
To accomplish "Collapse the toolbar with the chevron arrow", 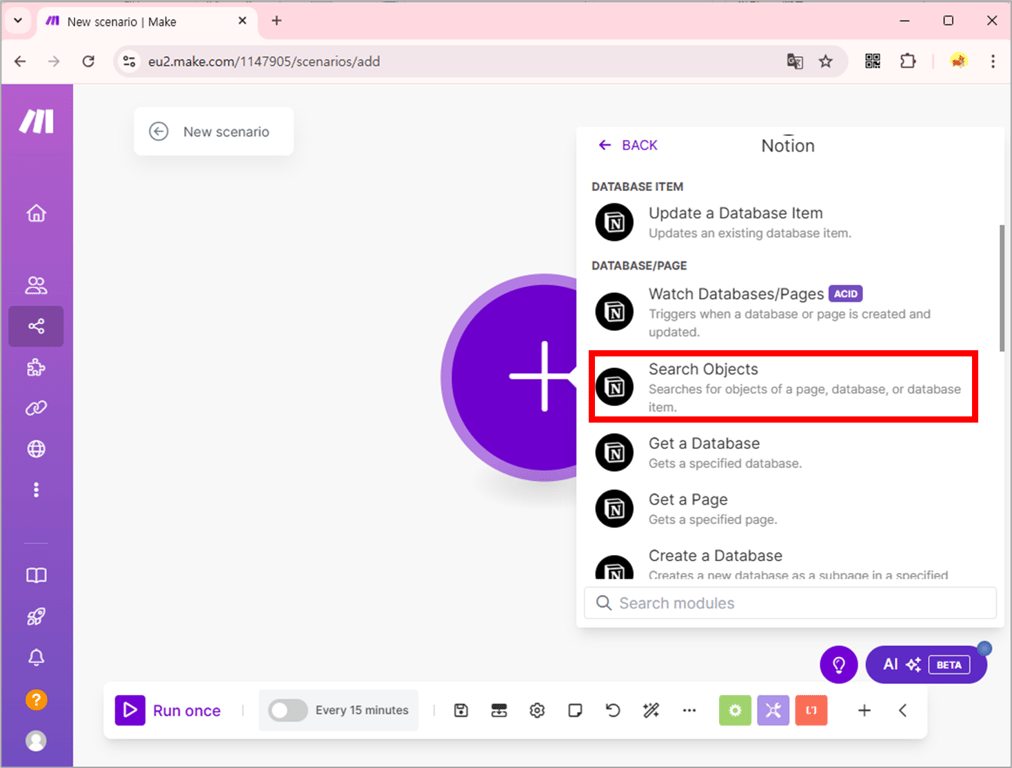I will [903, 710].
